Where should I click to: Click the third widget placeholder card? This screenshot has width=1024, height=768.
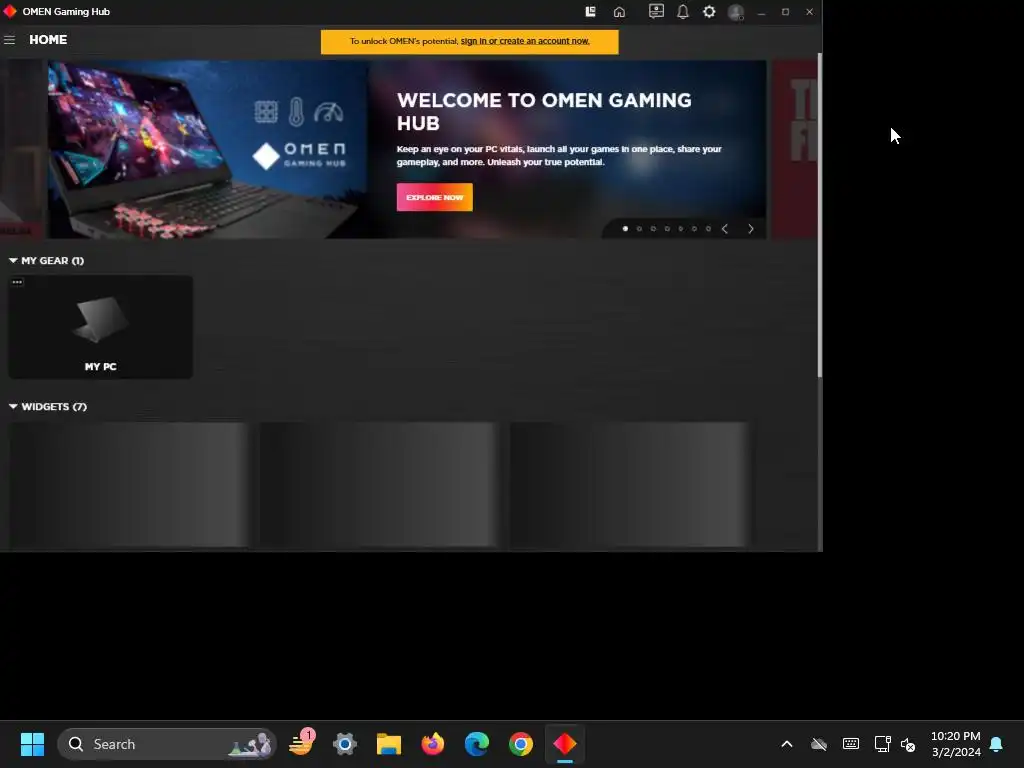630,484
